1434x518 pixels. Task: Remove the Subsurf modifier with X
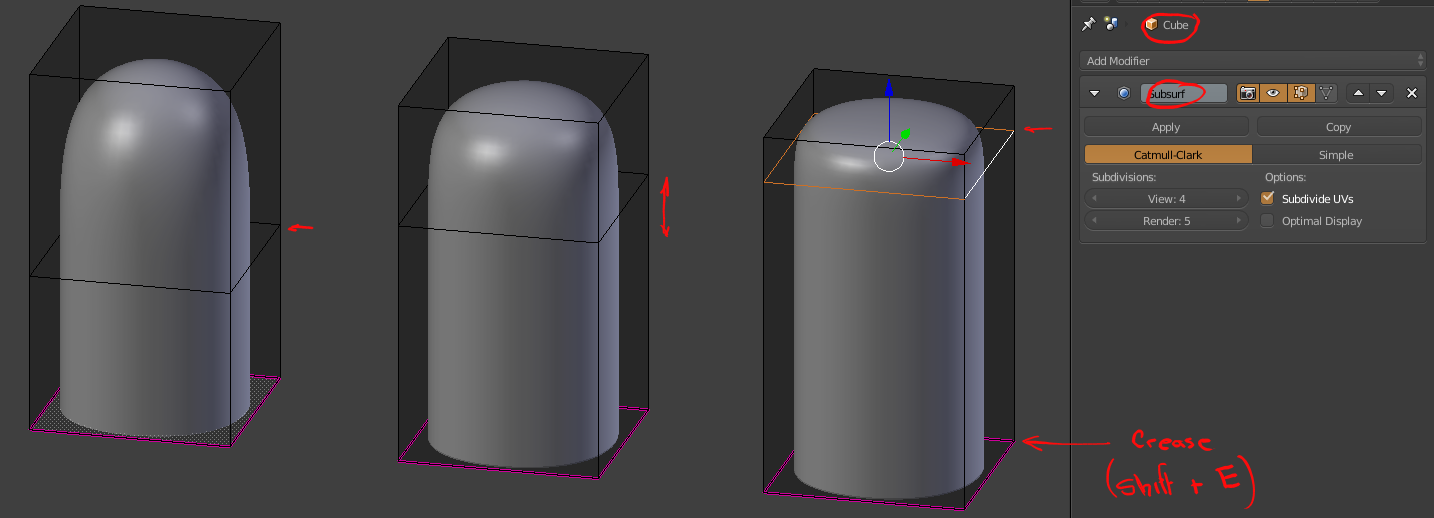(x=1412, y=93)
